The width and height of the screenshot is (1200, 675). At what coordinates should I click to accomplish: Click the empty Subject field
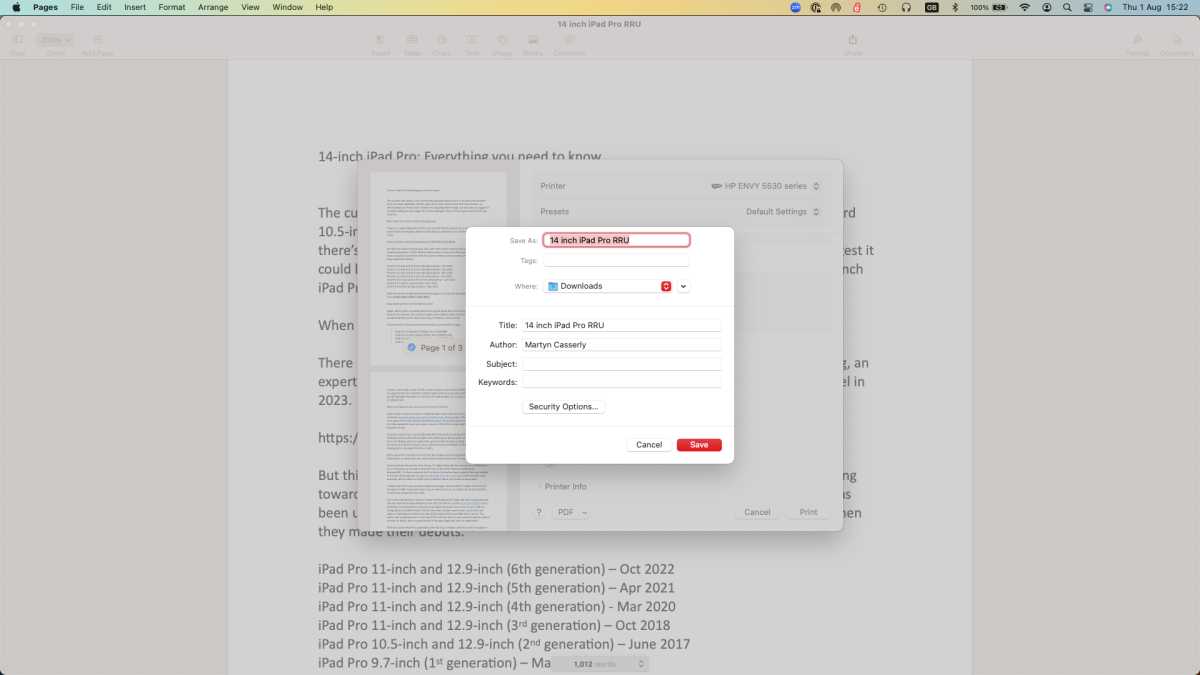coord(621,364)
